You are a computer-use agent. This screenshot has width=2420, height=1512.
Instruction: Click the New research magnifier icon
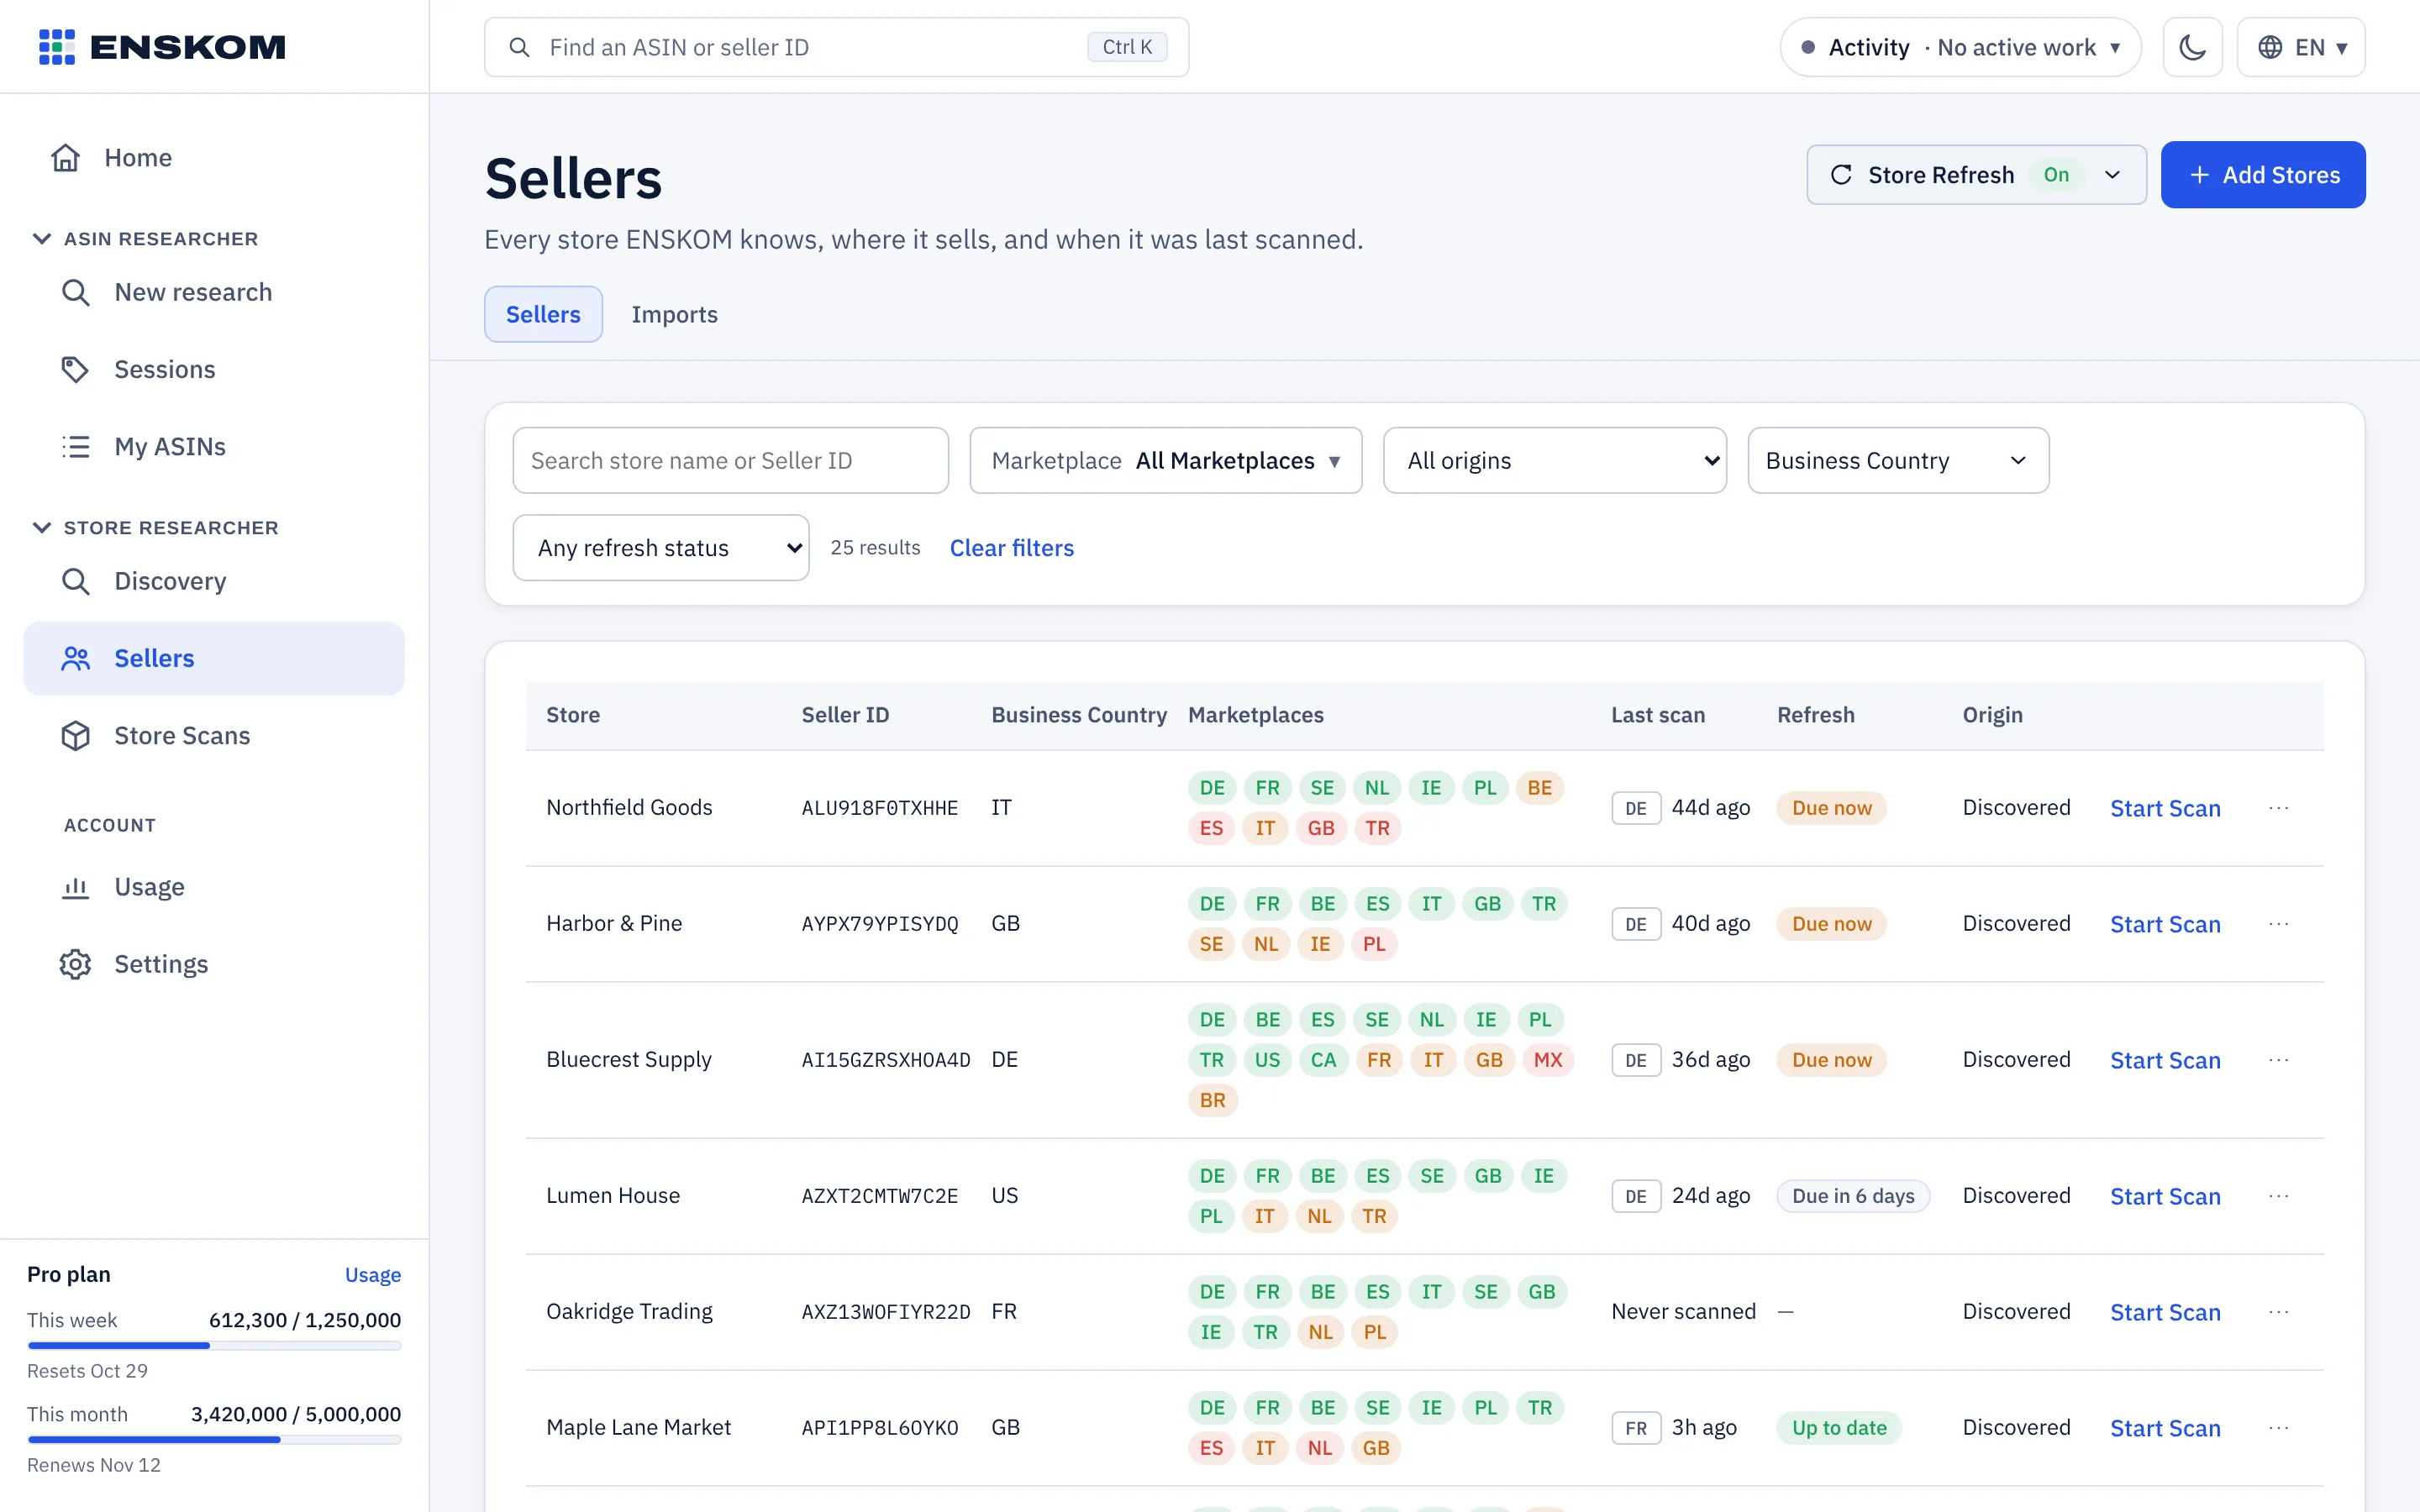[x=76, y=292]
